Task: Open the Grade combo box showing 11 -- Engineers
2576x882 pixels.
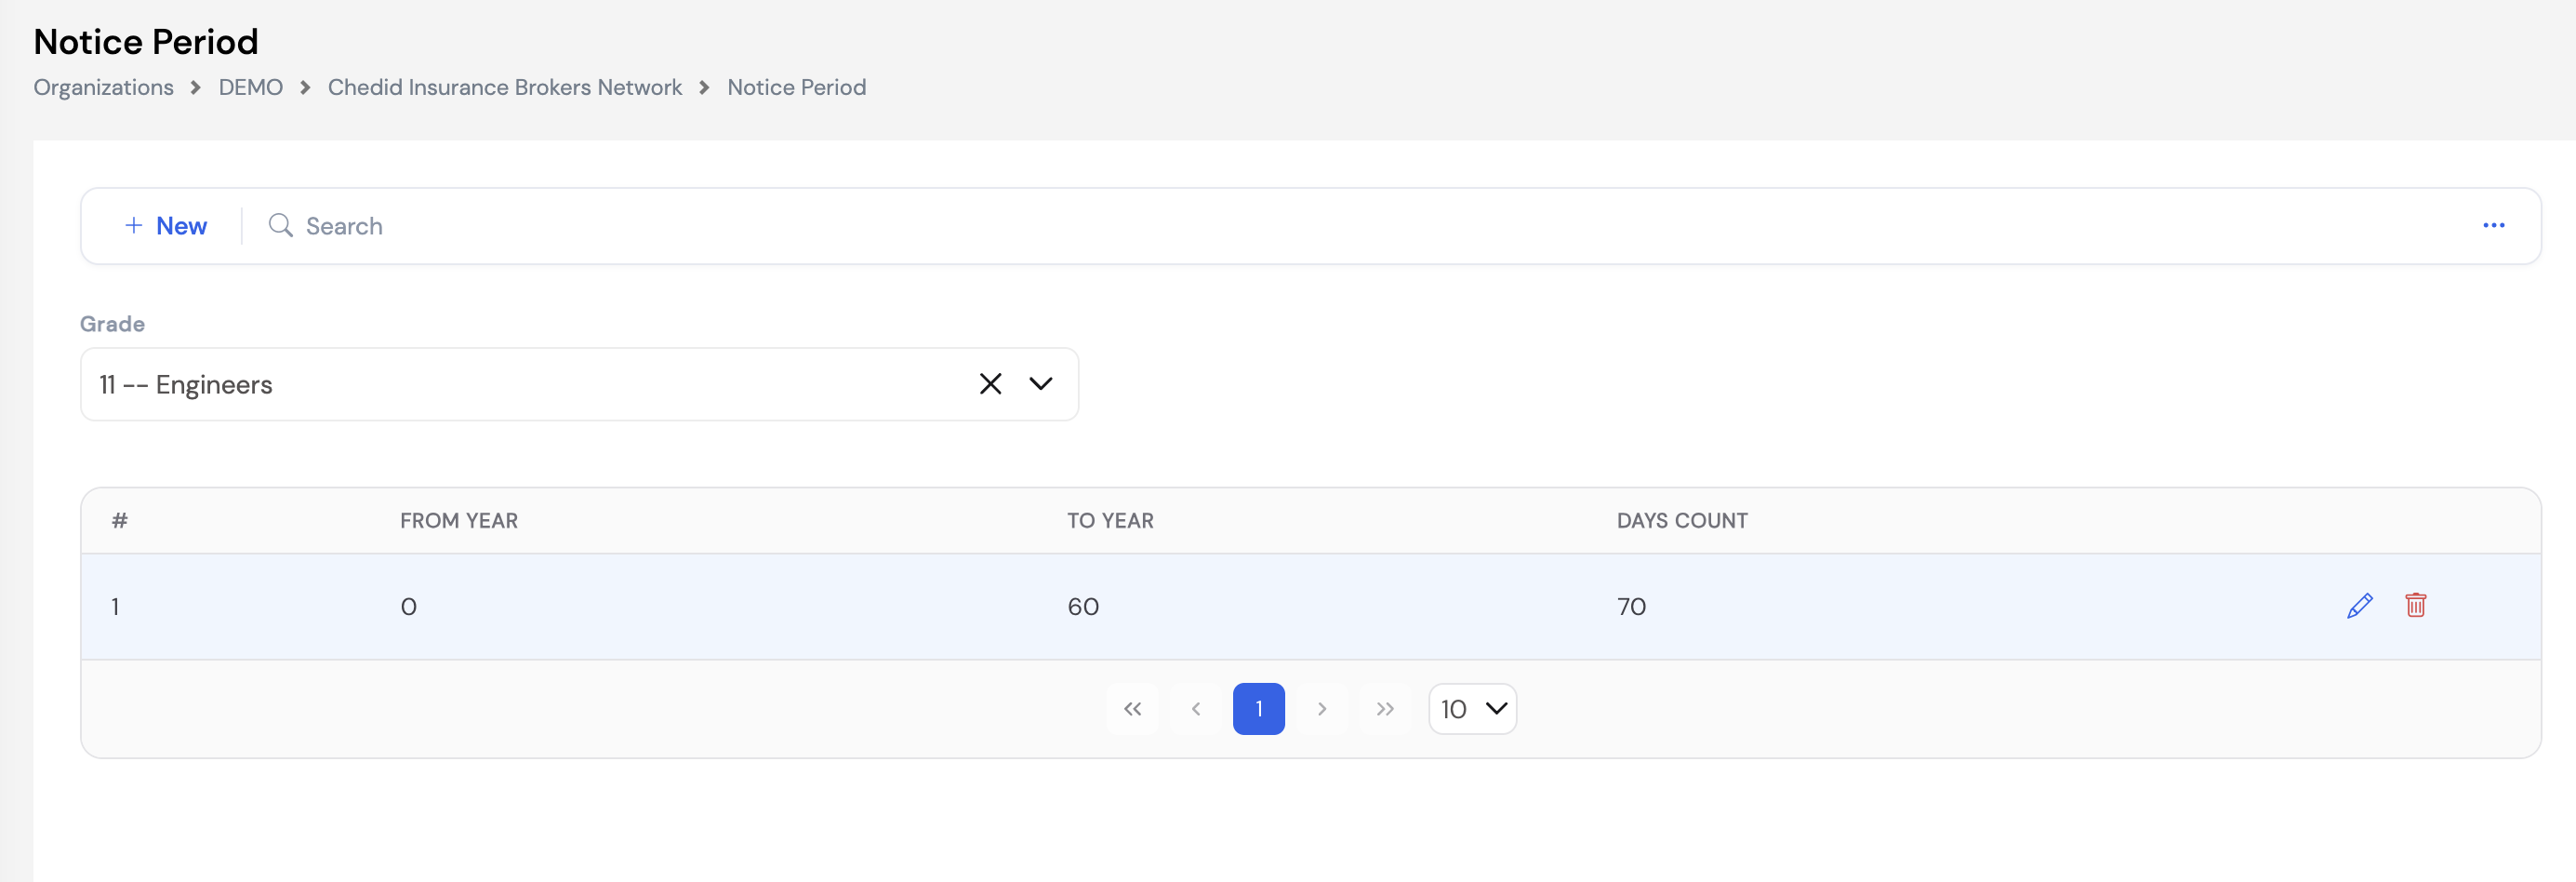Action: coord(579,384)
